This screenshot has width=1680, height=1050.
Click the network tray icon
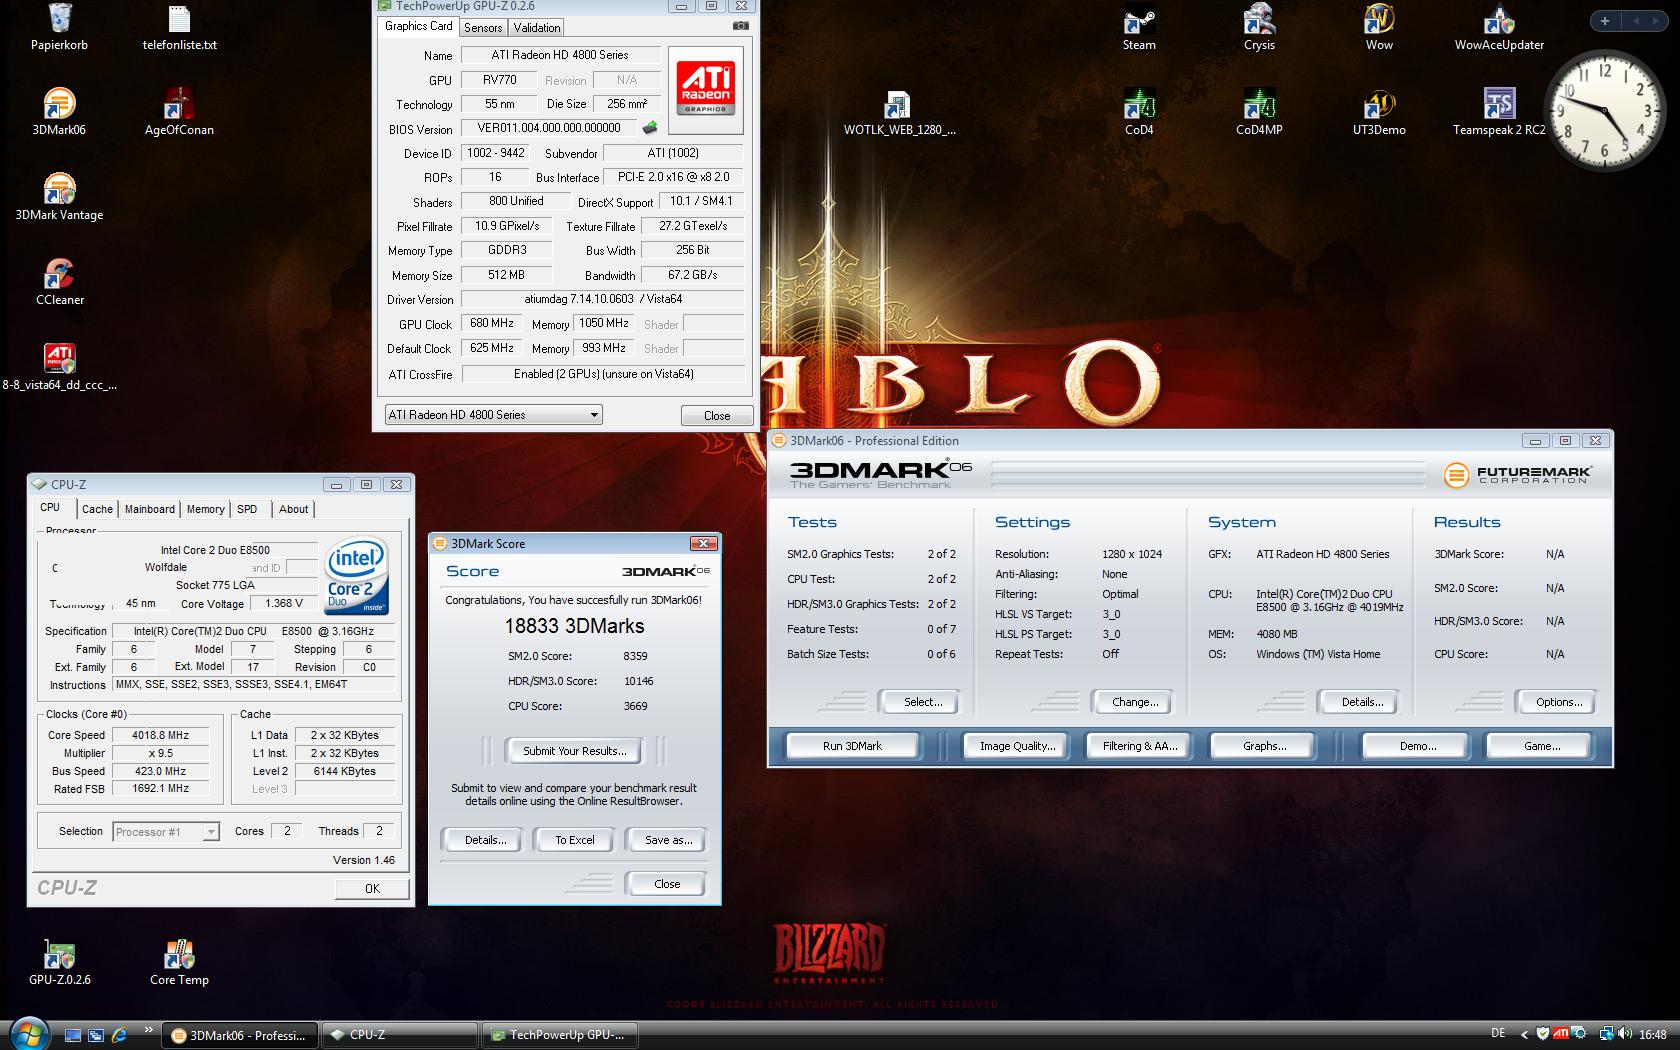(x=1607, y=1034)
